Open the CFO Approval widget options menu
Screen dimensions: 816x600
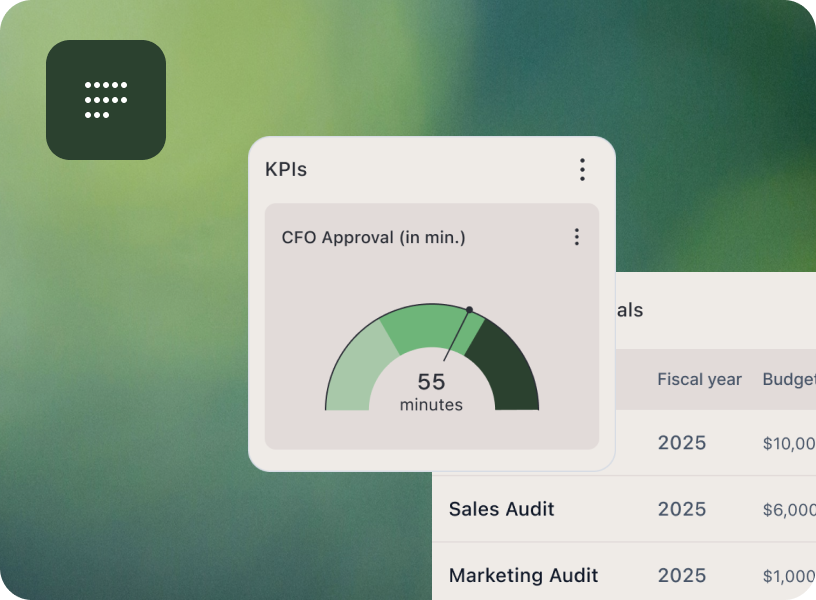click(576, 237)
